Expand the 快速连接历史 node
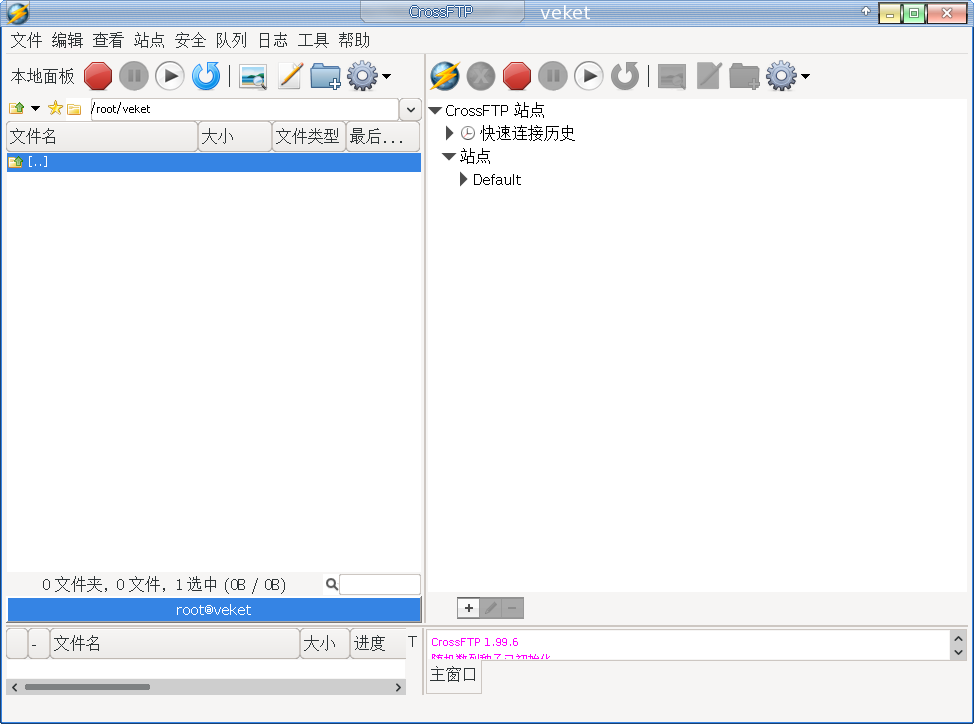Screen dimensions: 974x724 450,133
